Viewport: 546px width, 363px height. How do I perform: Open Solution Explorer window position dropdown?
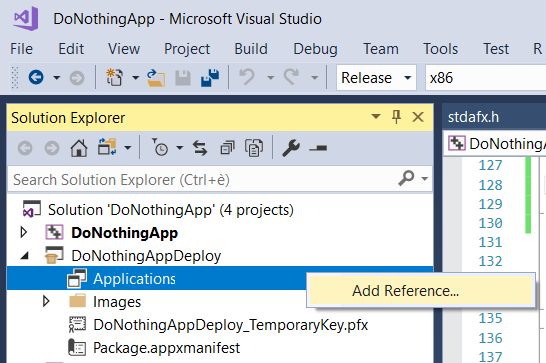(x=376, y=116)
